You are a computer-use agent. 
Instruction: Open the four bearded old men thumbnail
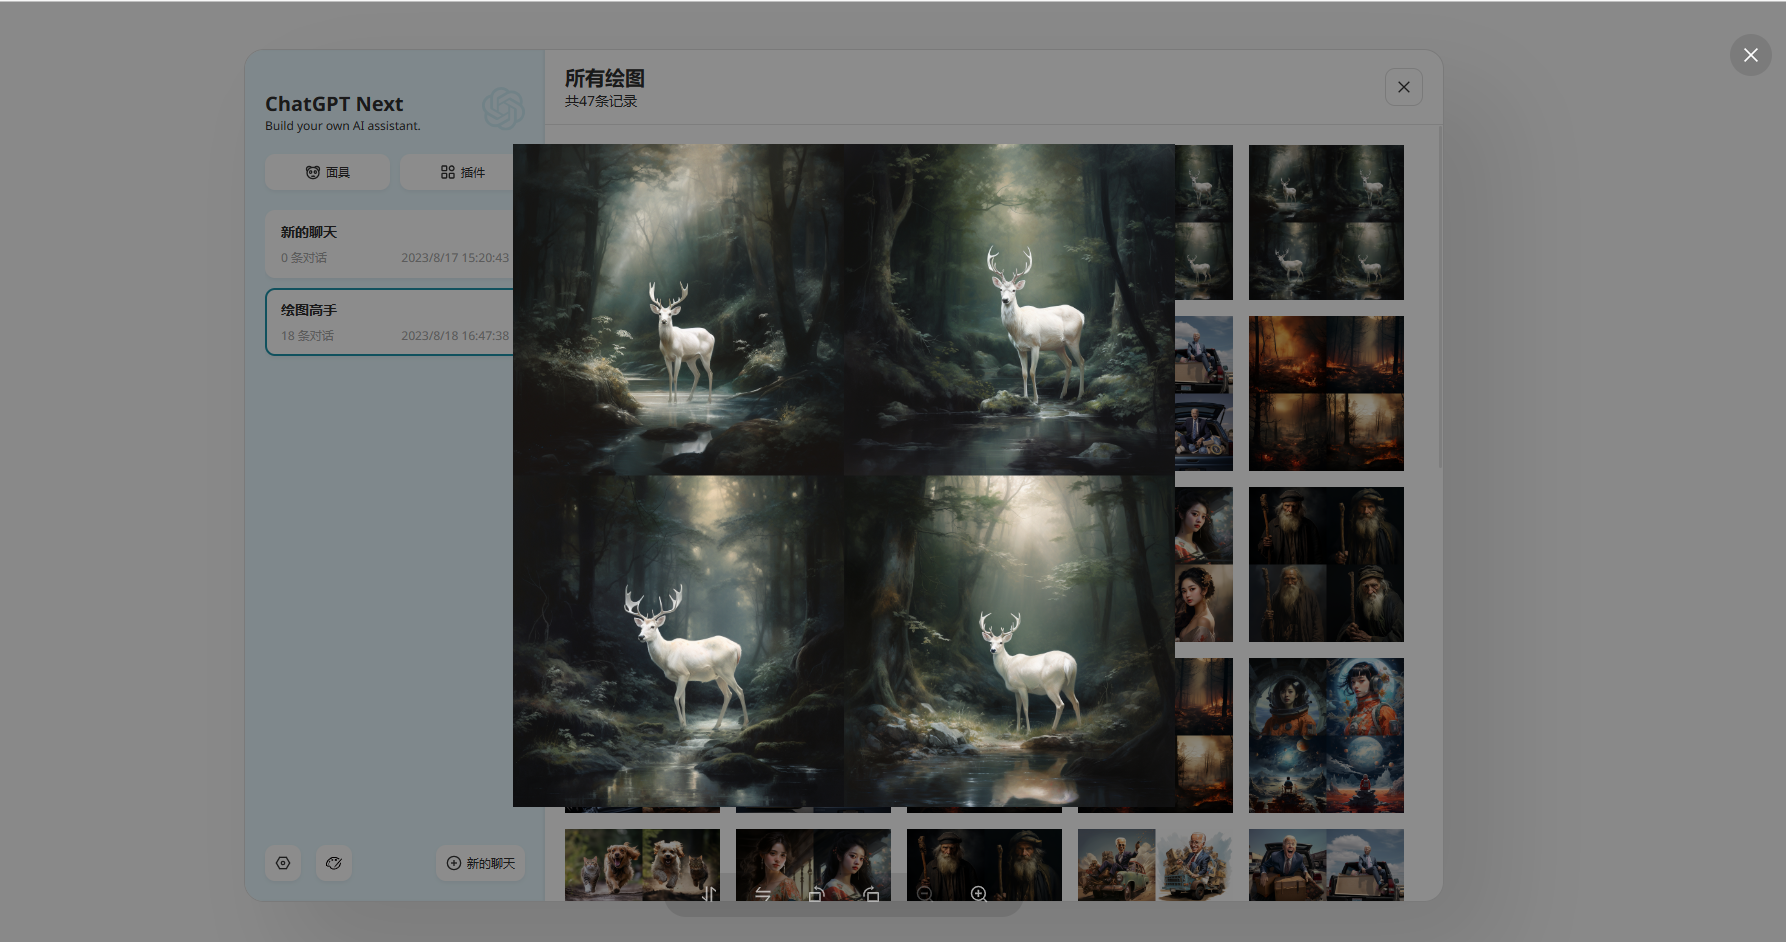pos(1326,564)
